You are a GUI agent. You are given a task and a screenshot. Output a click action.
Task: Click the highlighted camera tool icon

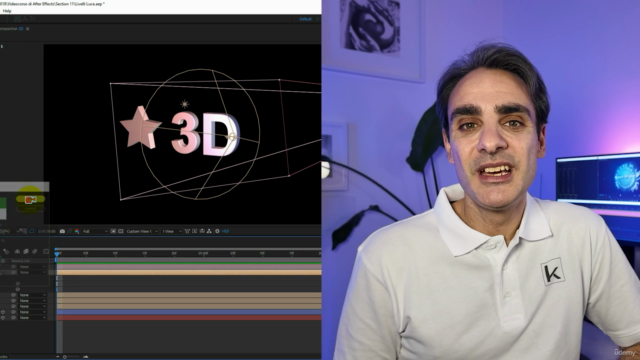pos(30,200)
